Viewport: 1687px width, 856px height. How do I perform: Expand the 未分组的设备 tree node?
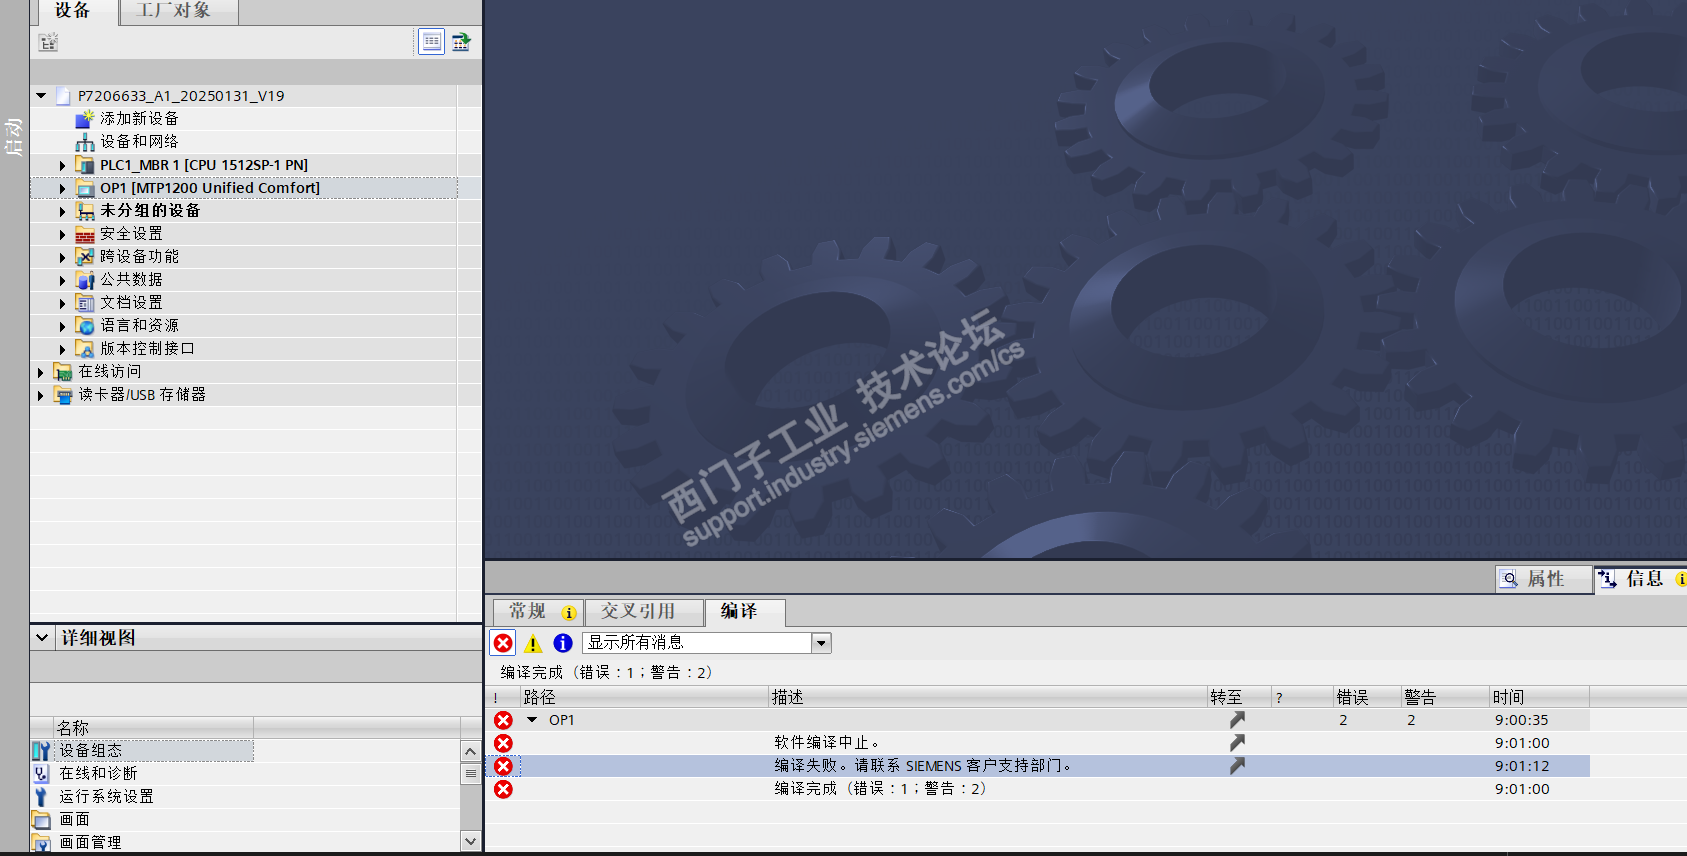coord(62,211)
